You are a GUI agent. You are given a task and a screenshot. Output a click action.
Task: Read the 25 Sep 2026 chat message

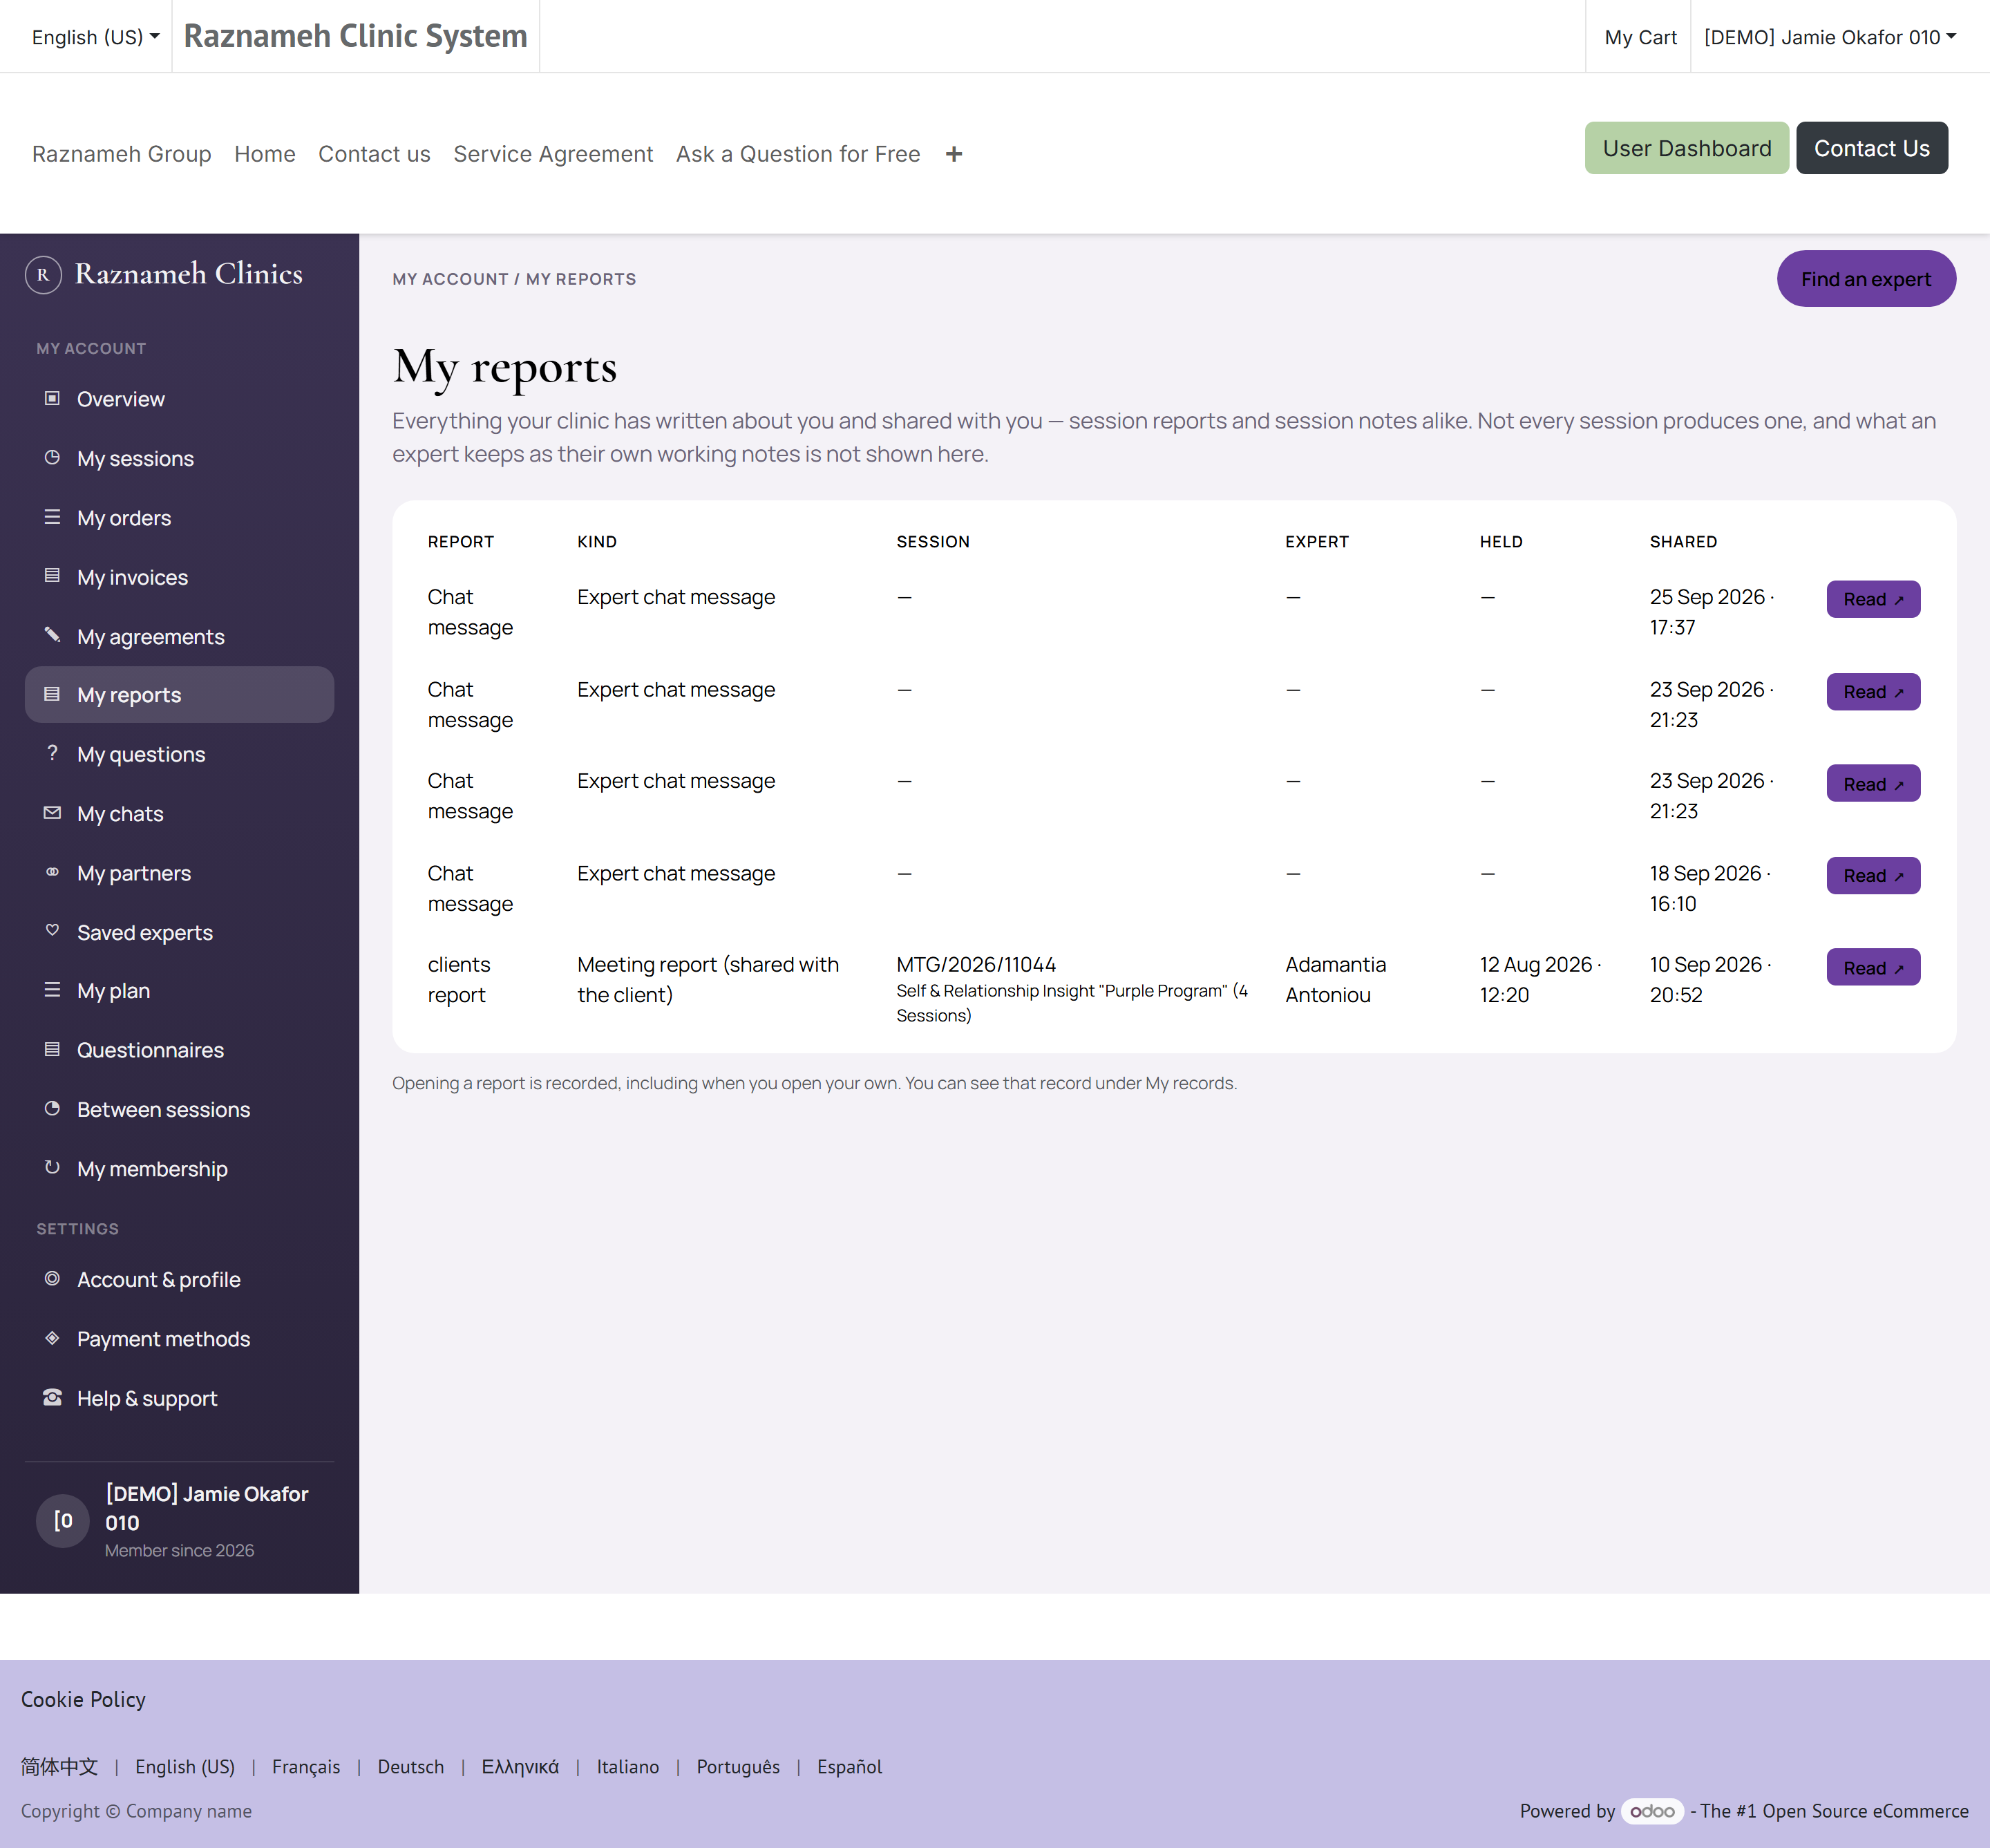(1873, 599)
